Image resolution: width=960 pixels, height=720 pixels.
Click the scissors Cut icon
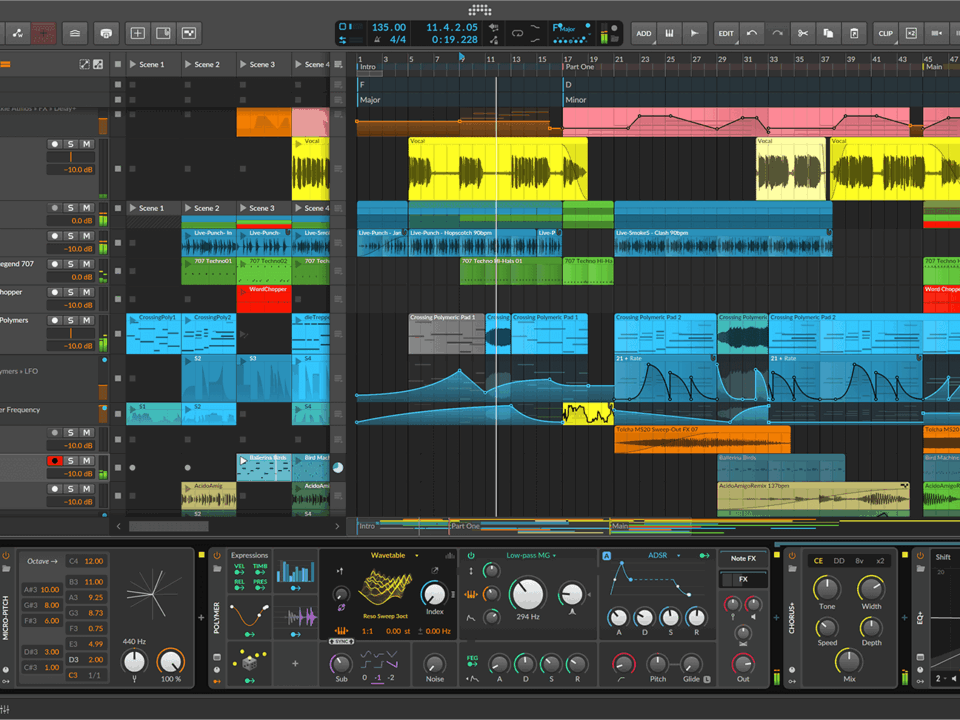pyautogui.click(x=802, y=33)
